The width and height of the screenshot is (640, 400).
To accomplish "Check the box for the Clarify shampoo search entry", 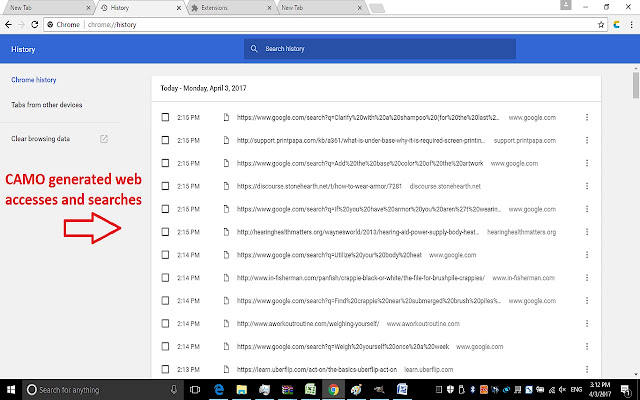I will (165, 118).
